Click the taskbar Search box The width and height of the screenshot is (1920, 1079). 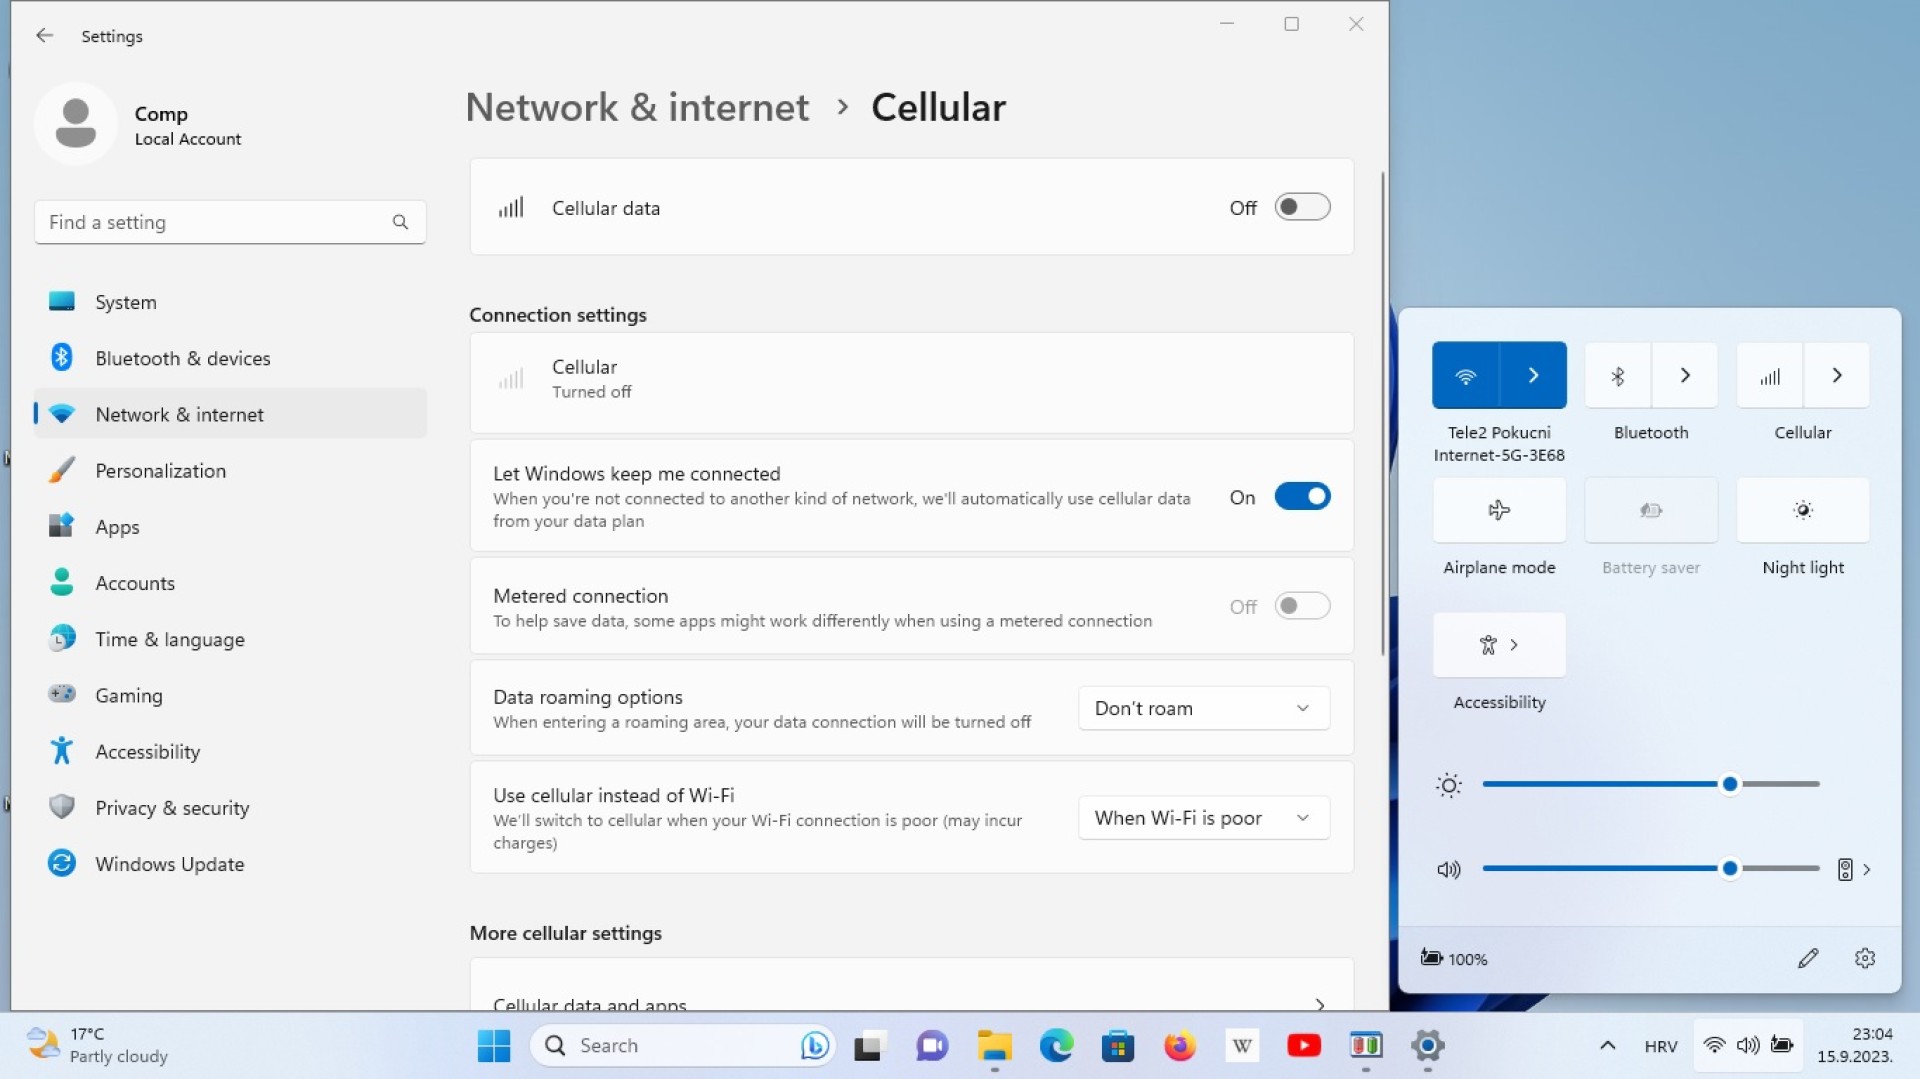(x=684, y=1046)
